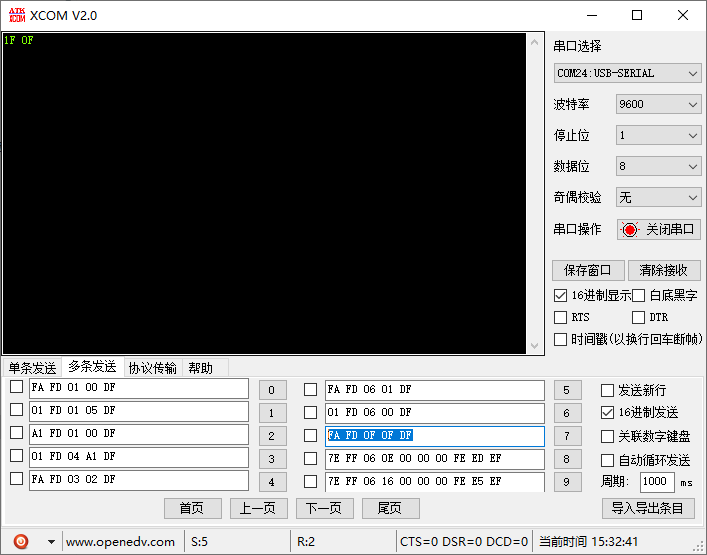Click the 保存窗口 button
The height and width of the screenshot is (555, 707).
[x=588, y=271]
